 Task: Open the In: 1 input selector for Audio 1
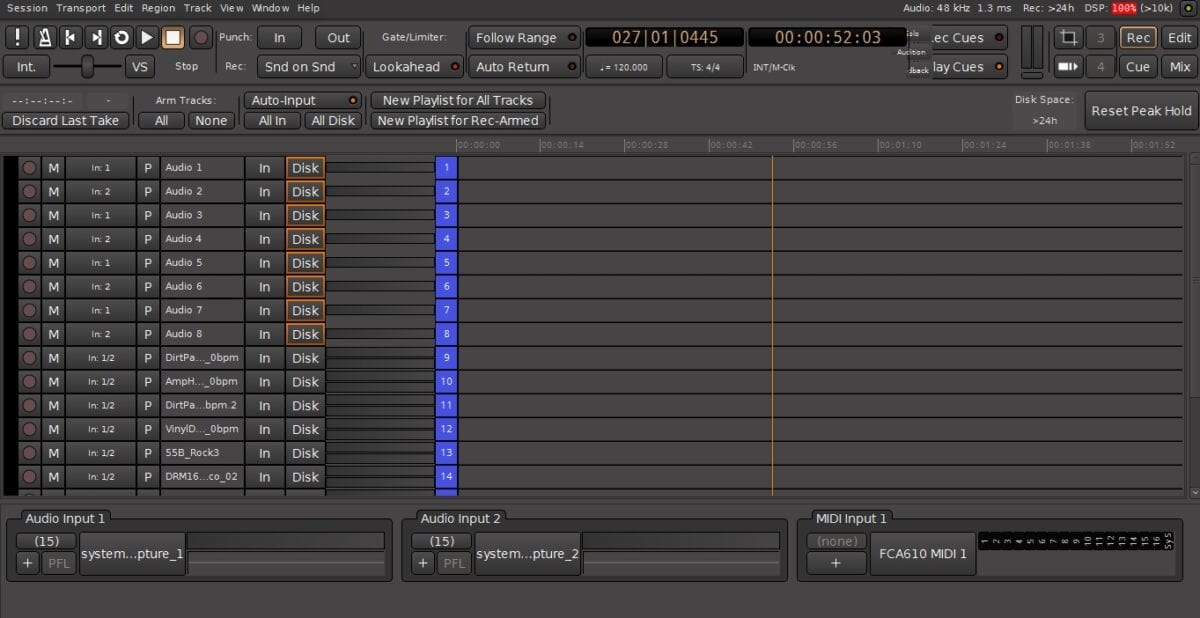pyautogui.click(x=100, y=168)
